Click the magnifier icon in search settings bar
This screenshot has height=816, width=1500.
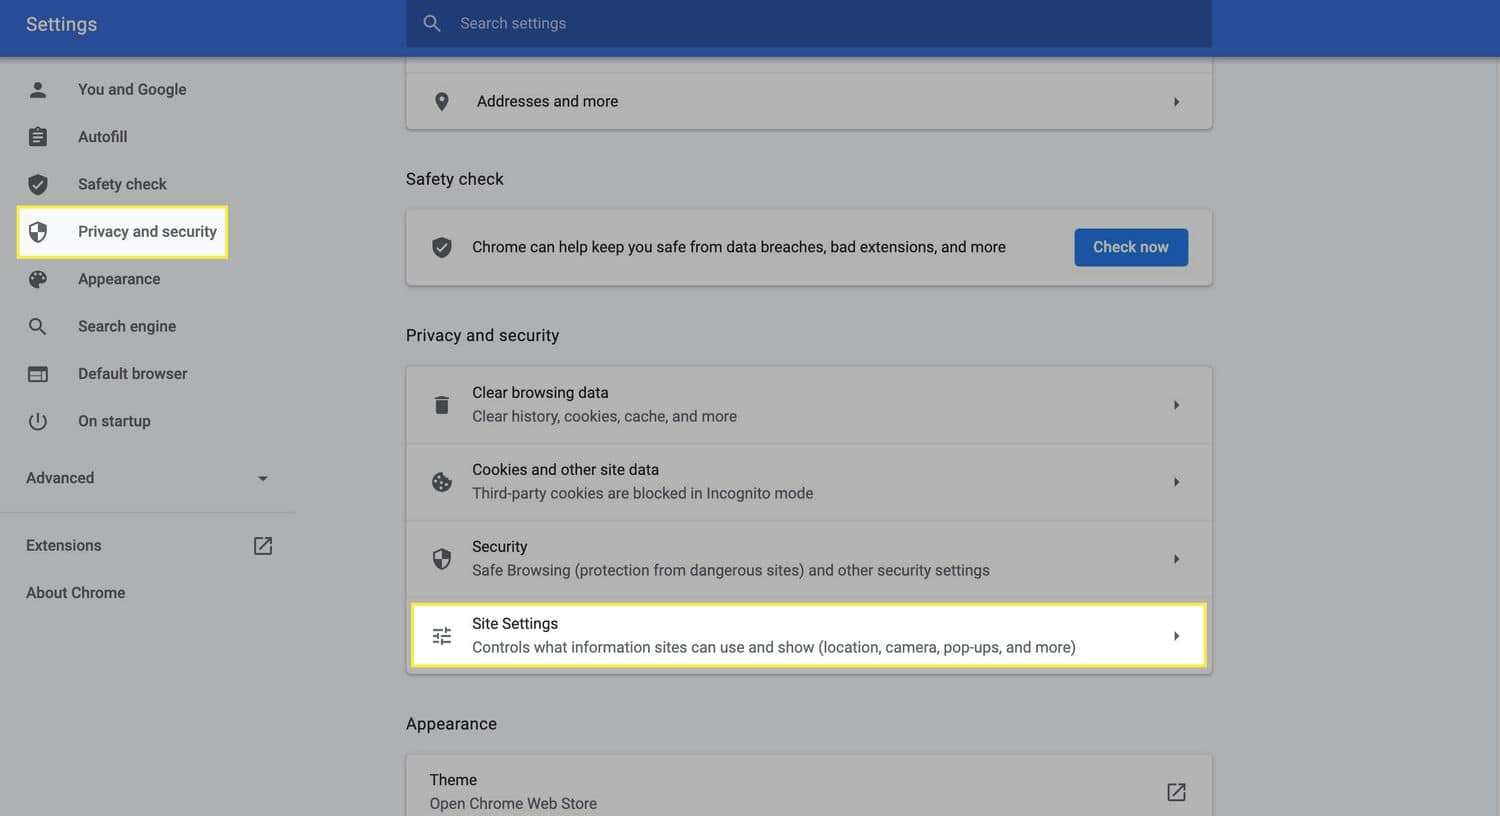(x=432, y=23)
